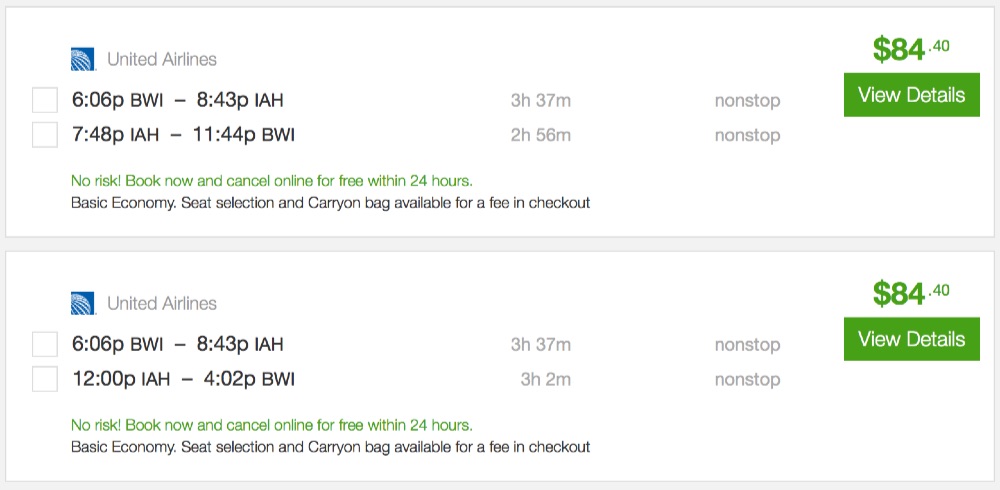Click the $84.40 price on the 4:02p arrival itinerary
1000x490 pixels.
[x=910, y=292]
